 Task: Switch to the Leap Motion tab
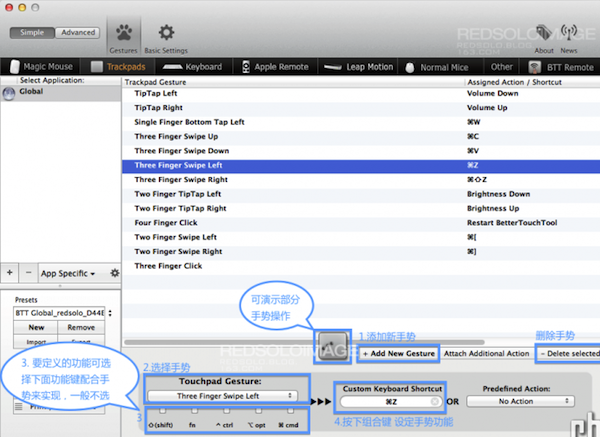point(358,67)
